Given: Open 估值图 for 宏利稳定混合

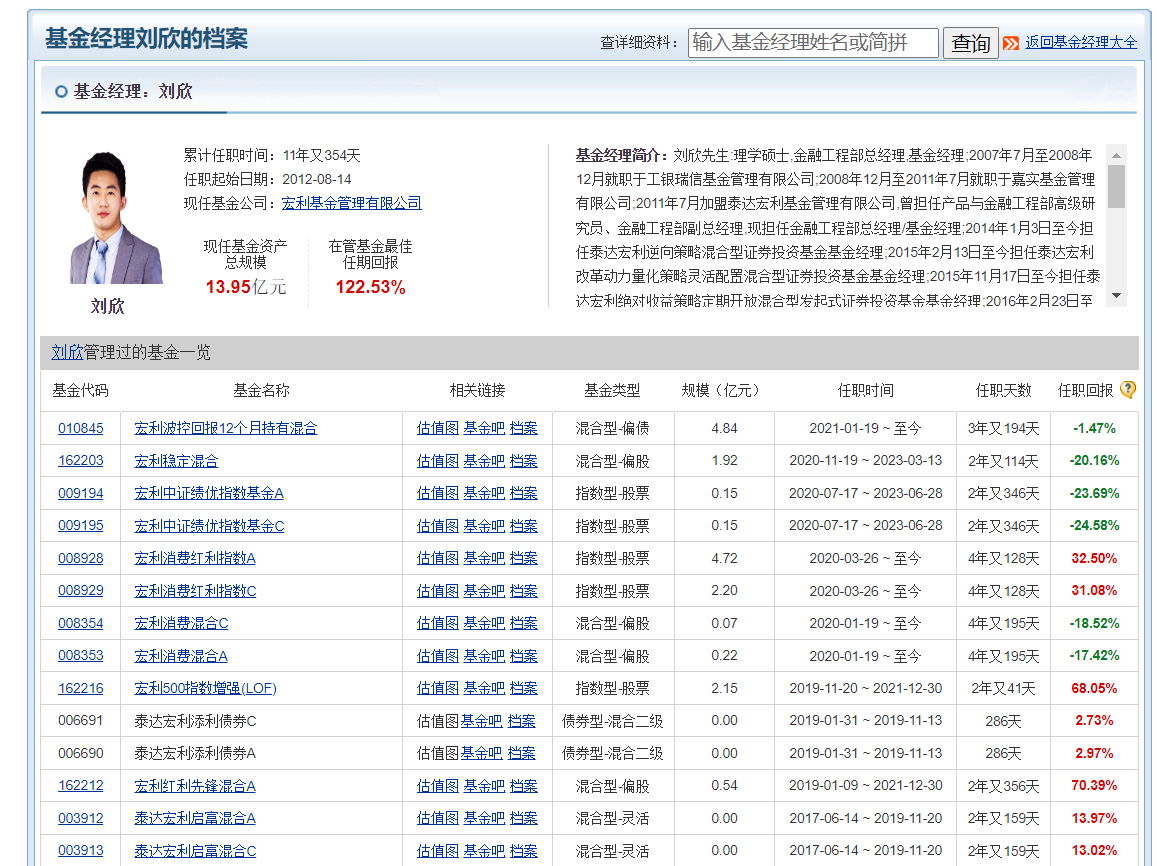Looking at the screenshot, I should tap(437, 461).
